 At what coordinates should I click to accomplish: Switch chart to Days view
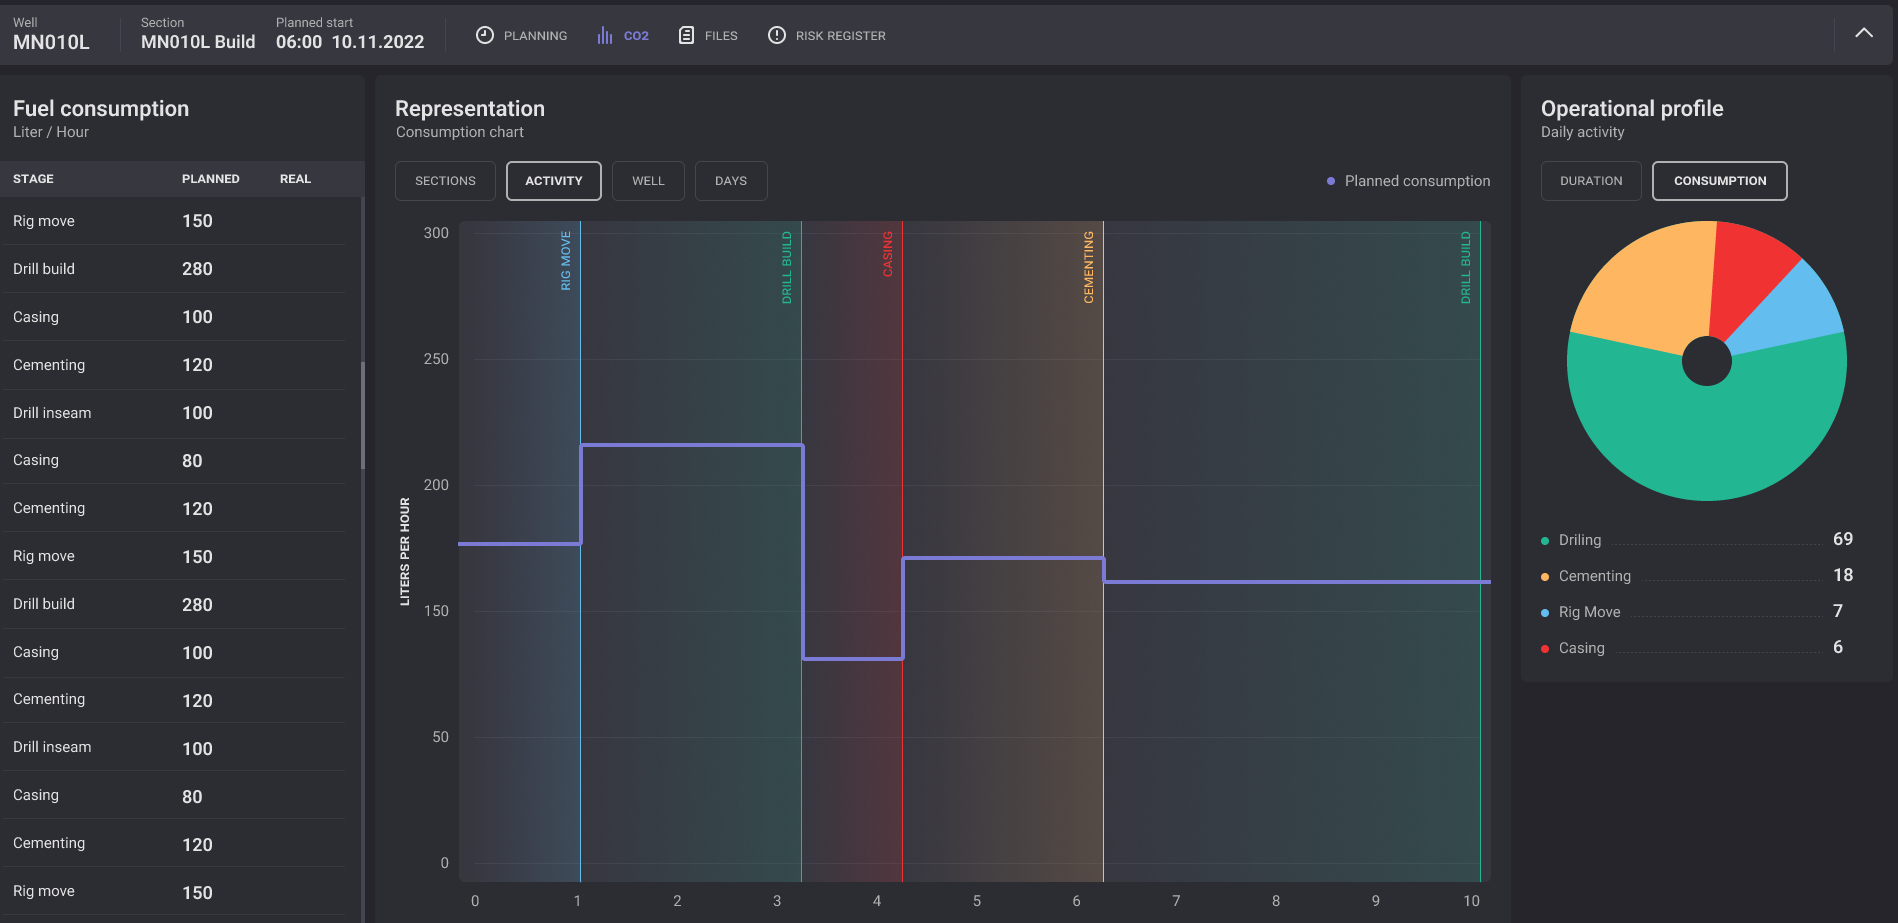[x=730, y=181]
